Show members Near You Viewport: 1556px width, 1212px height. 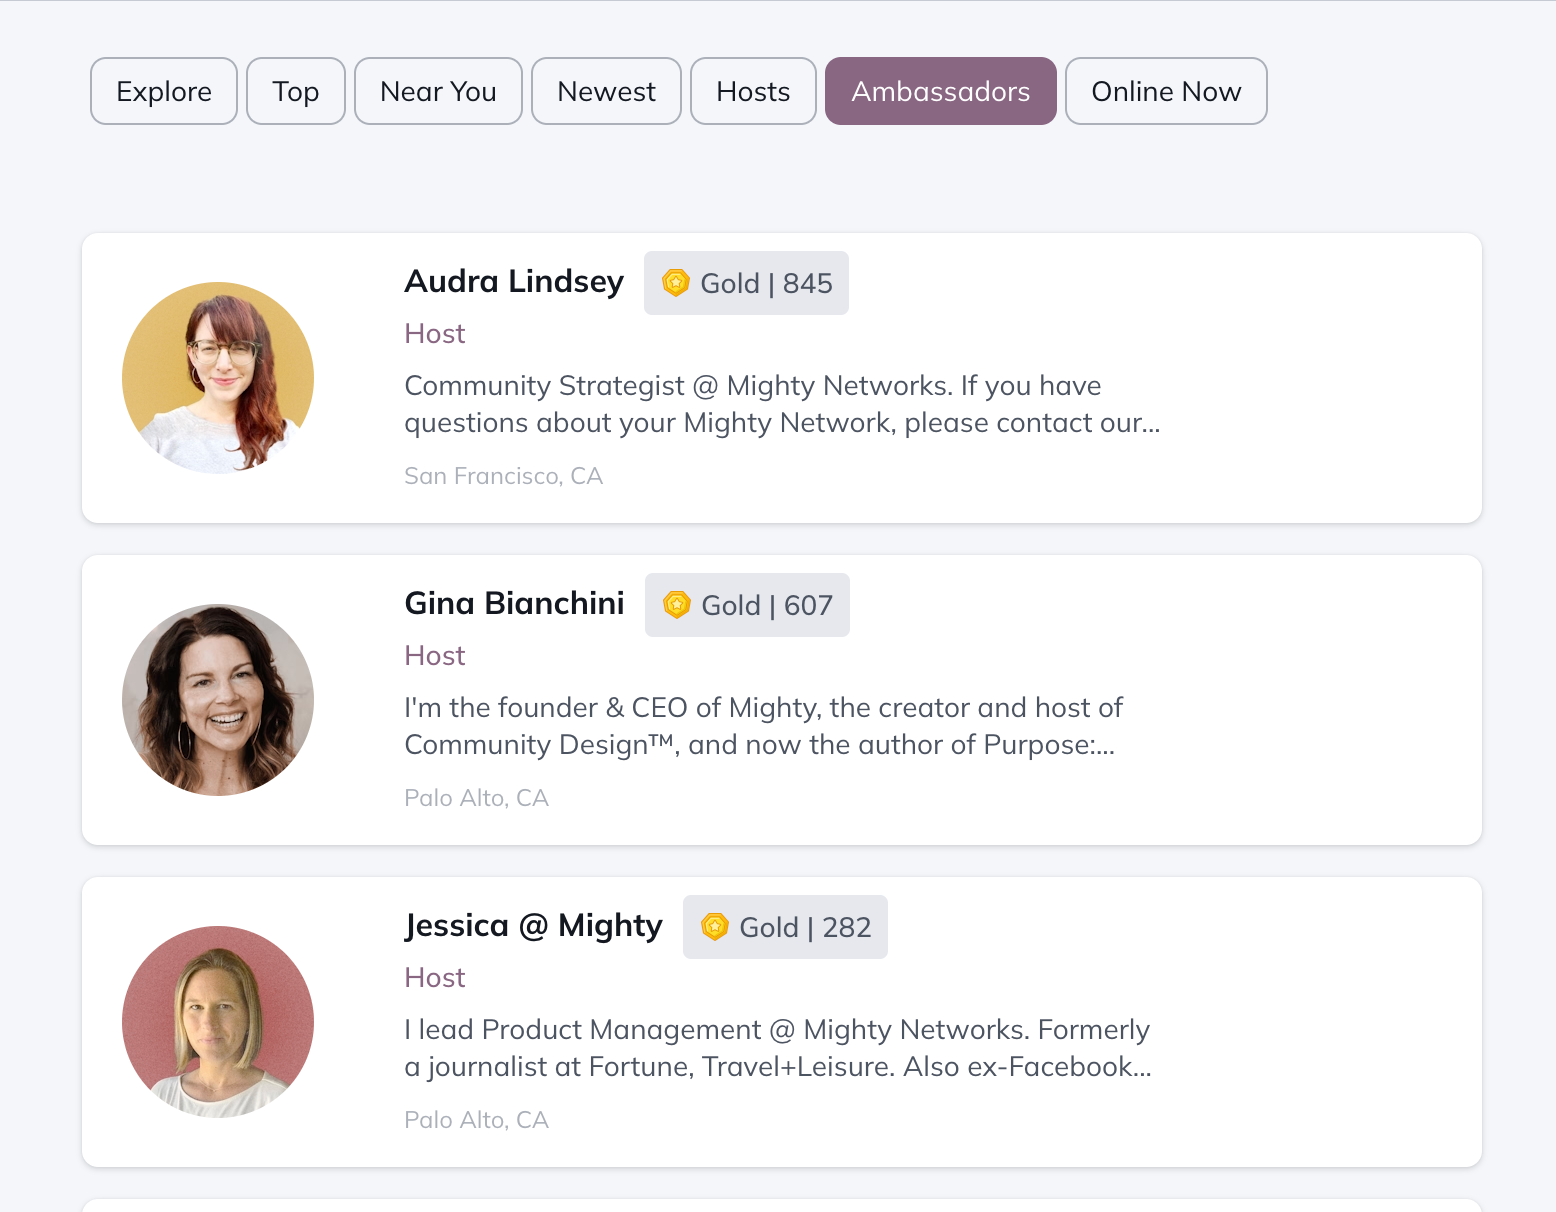pyautogui.click(x=438, y=91)
